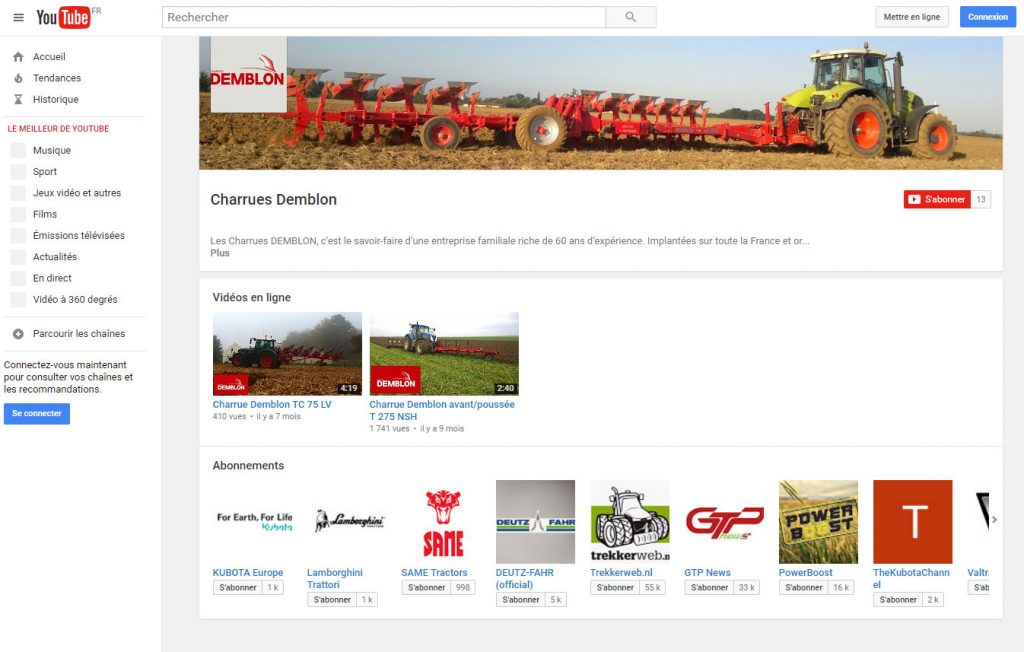The height and width of the screenshot is (652, 1024).
Task: Subscribe to Trekkerweb.nl
Action: tap(615, 587)
